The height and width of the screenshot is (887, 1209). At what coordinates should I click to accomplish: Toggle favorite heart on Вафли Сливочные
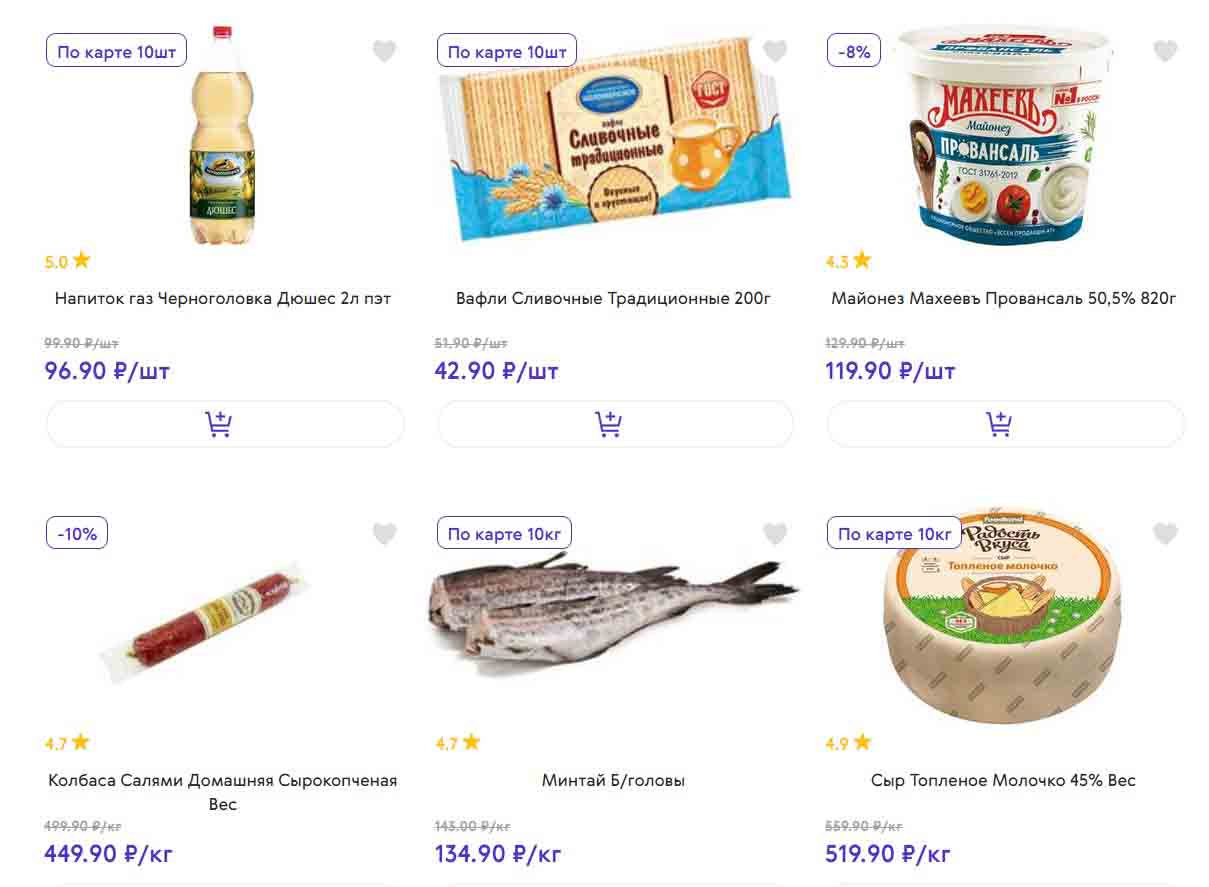click(775, 51)
